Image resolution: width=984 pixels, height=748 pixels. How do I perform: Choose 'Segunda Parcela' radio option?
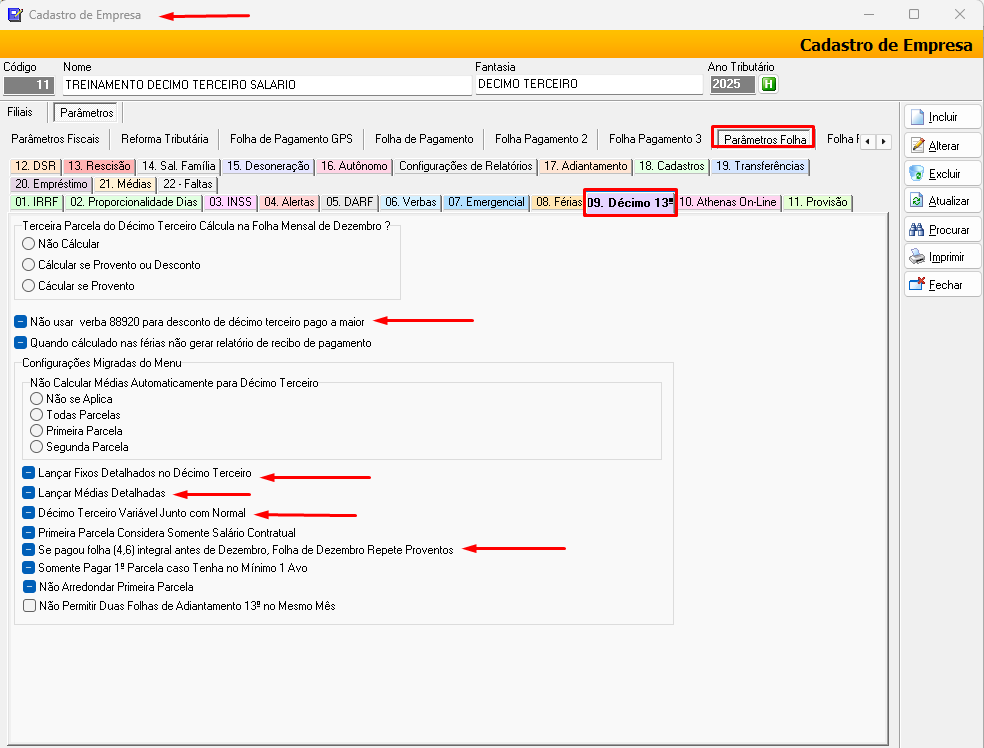tap(37, 447)
